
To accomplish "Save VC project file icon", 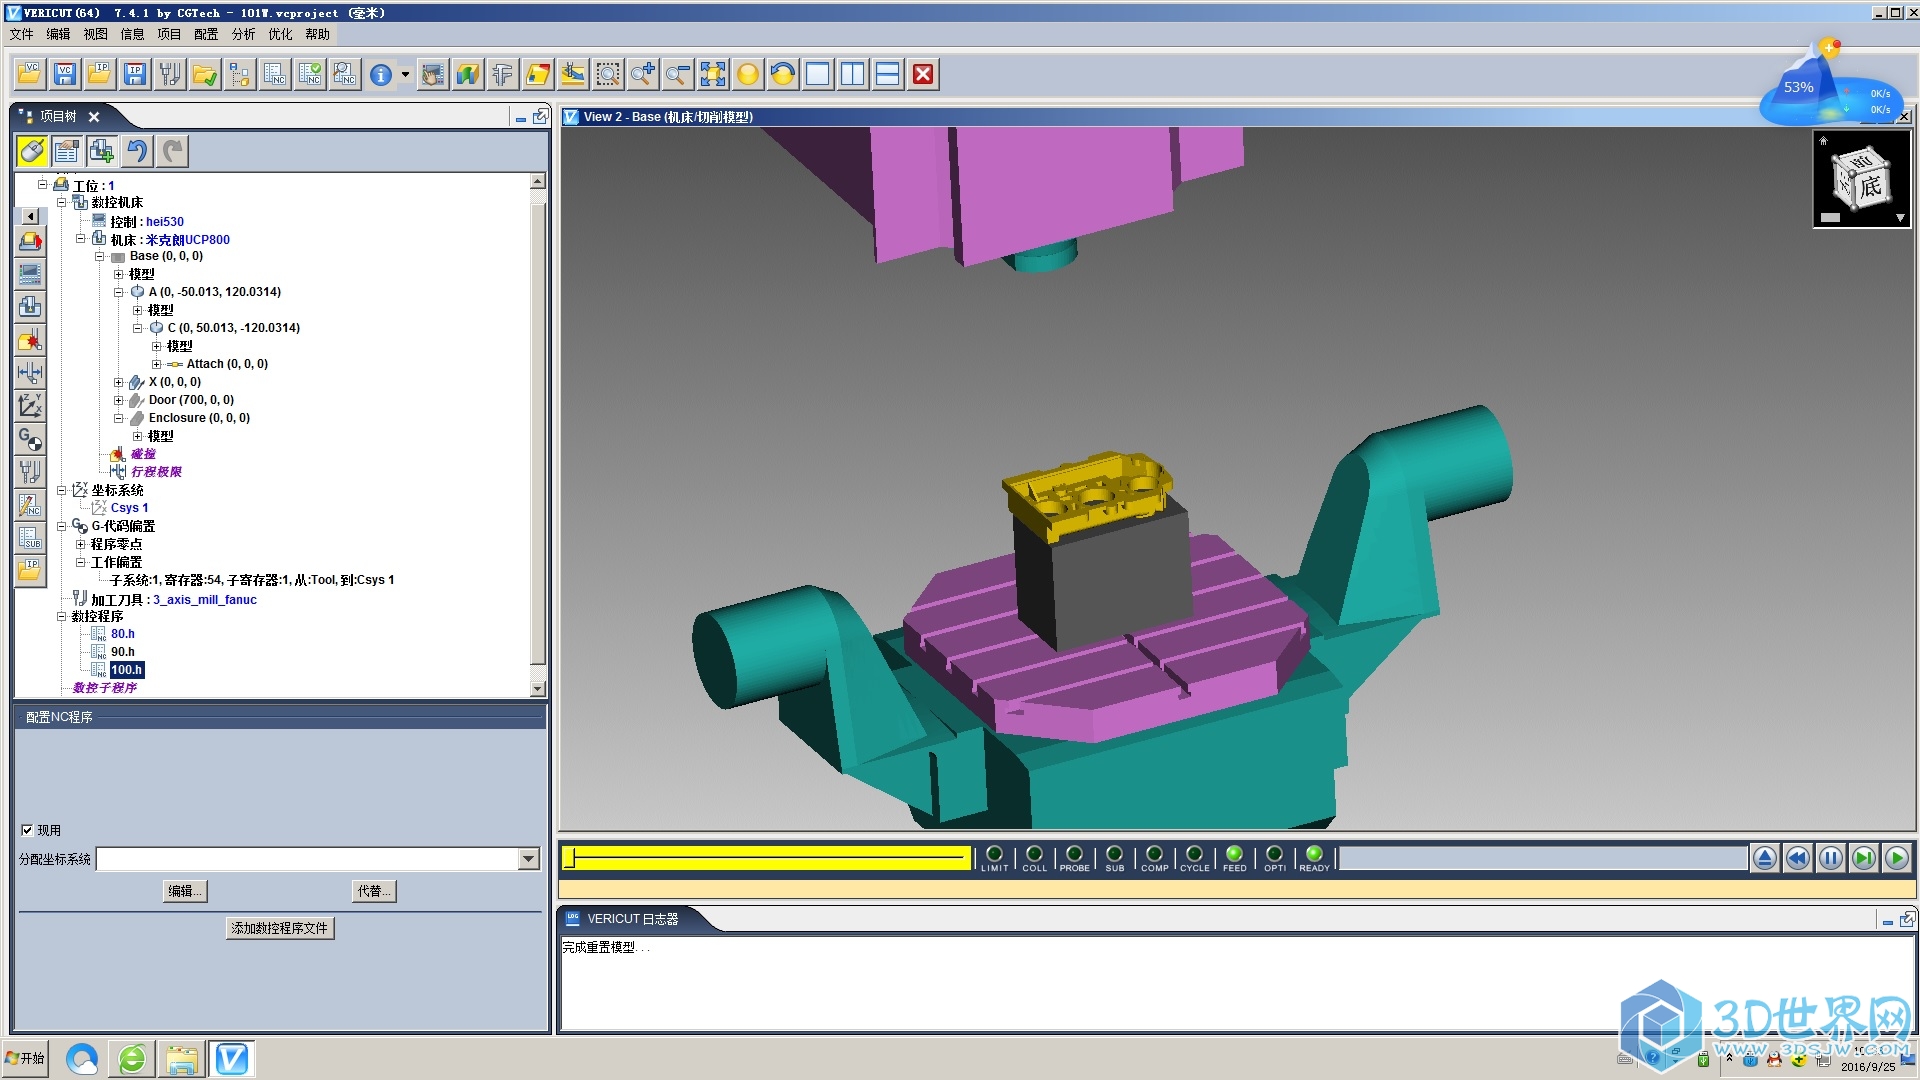I will pyautogui.click(x=65, y=74).
